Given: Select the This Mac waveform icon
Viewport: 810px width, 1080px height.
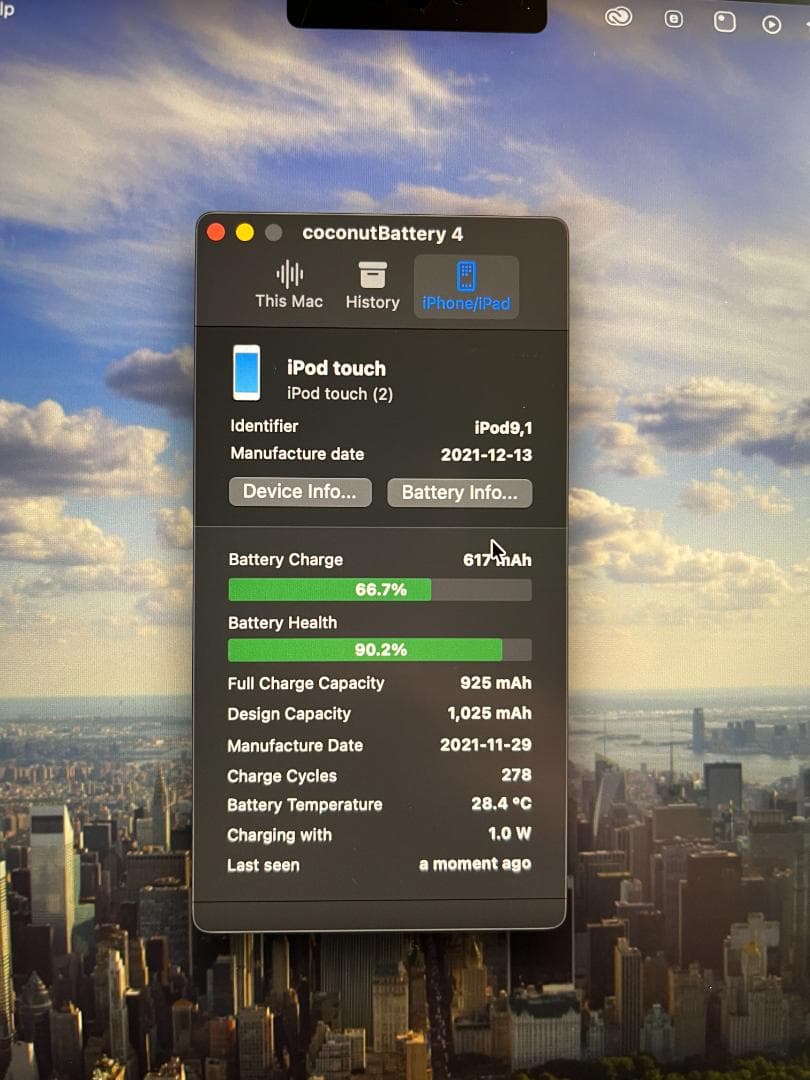Looking at the screenshot, I should pos(289,275).
